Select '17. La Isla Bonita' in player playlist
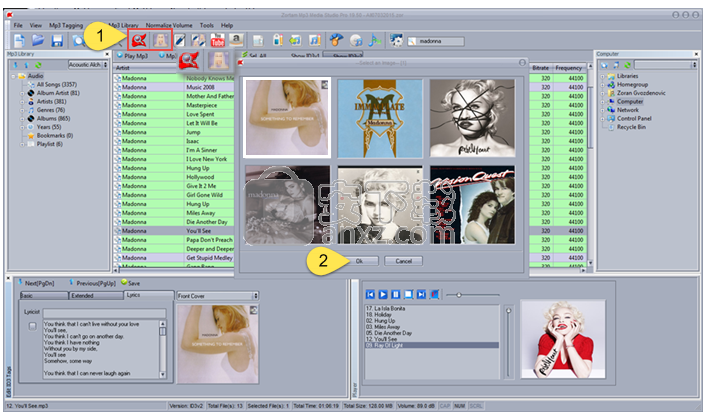 click(386, 308)
